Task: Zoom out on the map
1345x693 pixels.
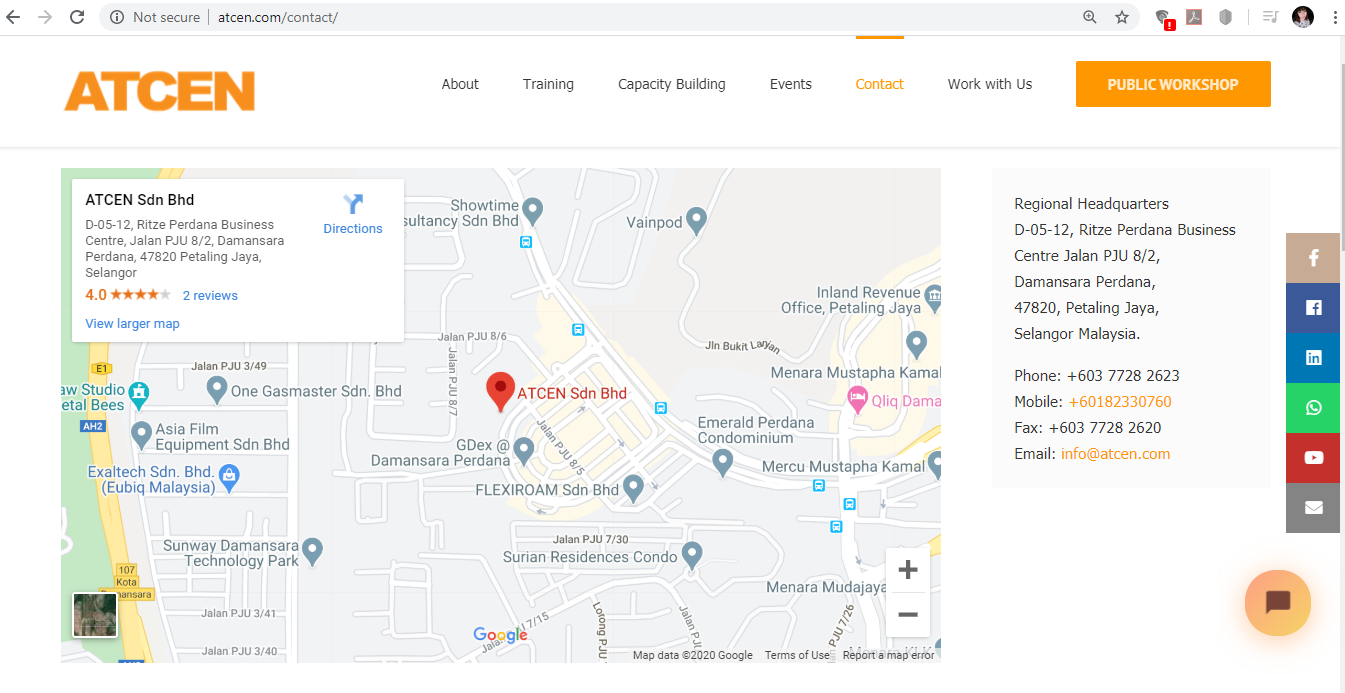Action: coord(908,614)
